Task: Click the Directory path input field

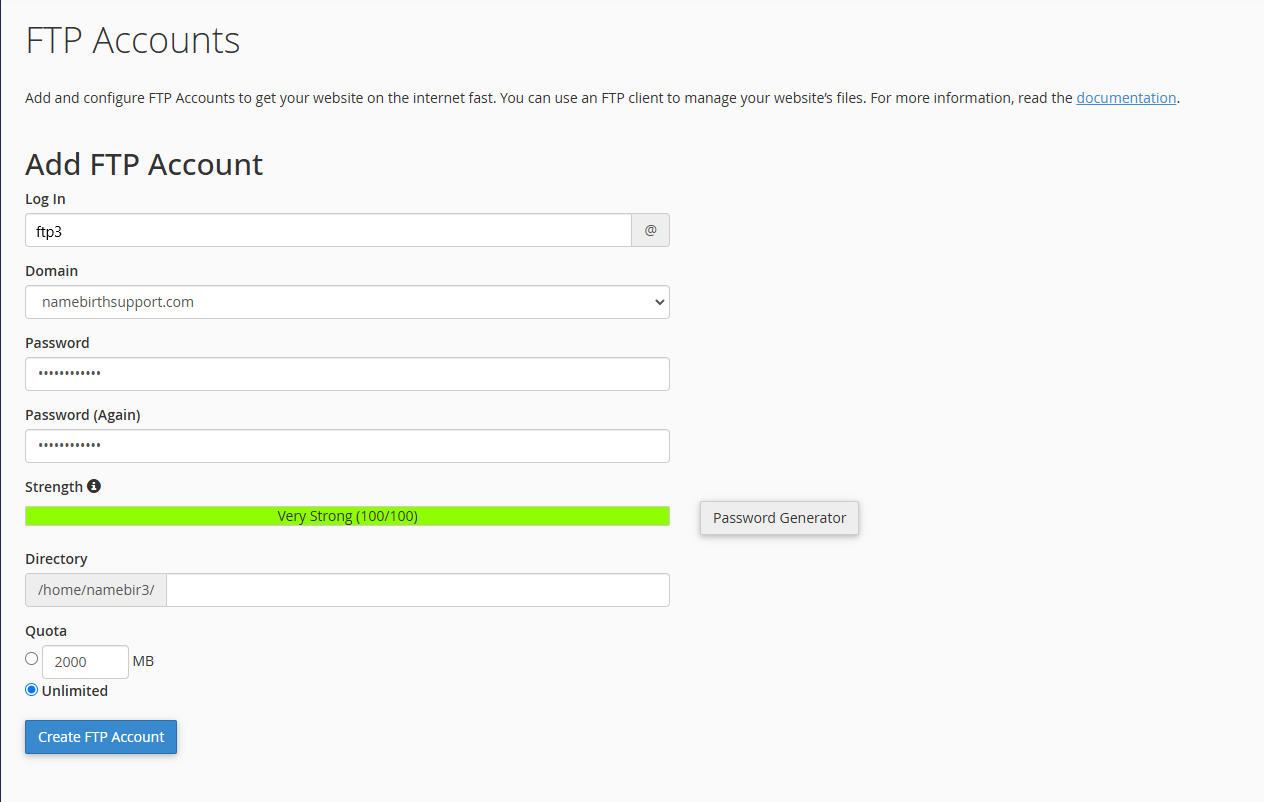Action: click(417, 590)
